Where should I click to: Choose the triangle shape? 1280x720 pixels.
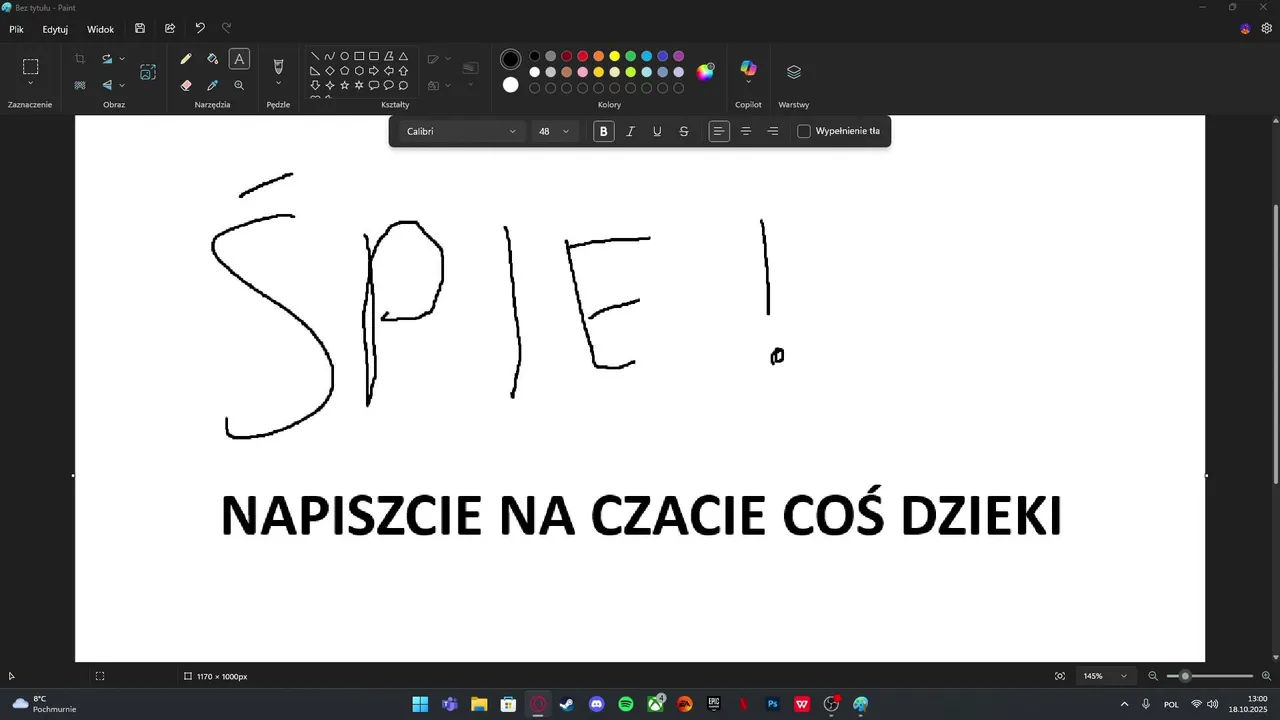(x=403, y=56)
